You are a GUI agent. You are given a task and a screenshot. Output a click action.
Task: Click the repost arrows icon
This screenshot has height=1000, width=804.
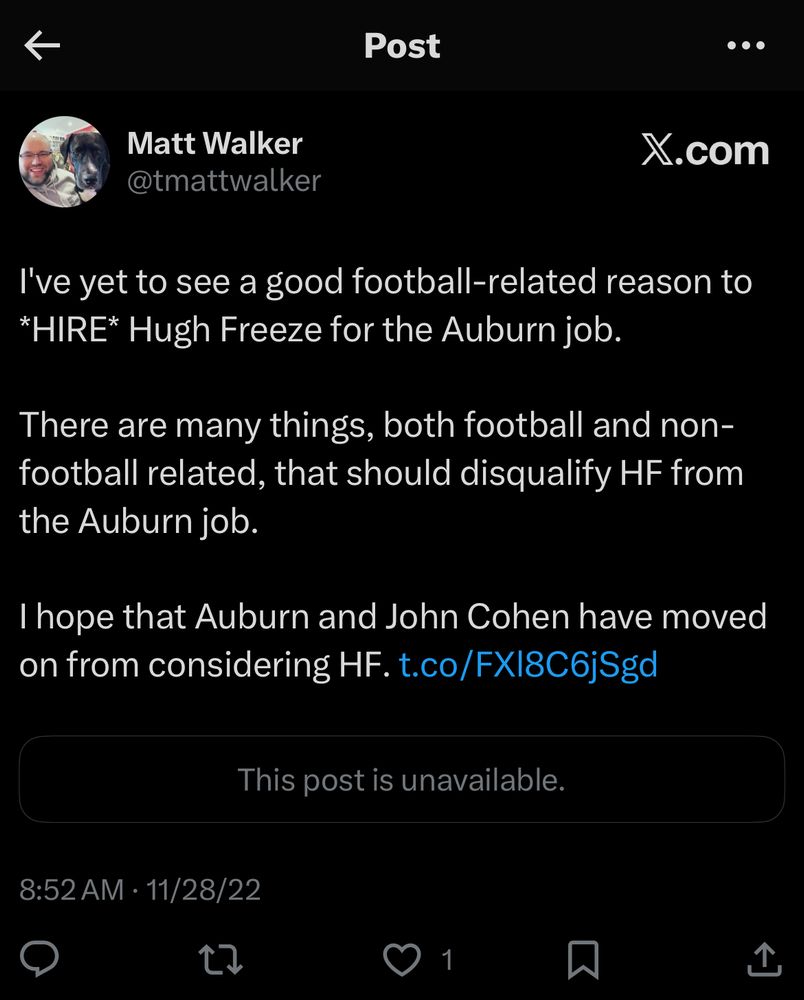[220, 959]
